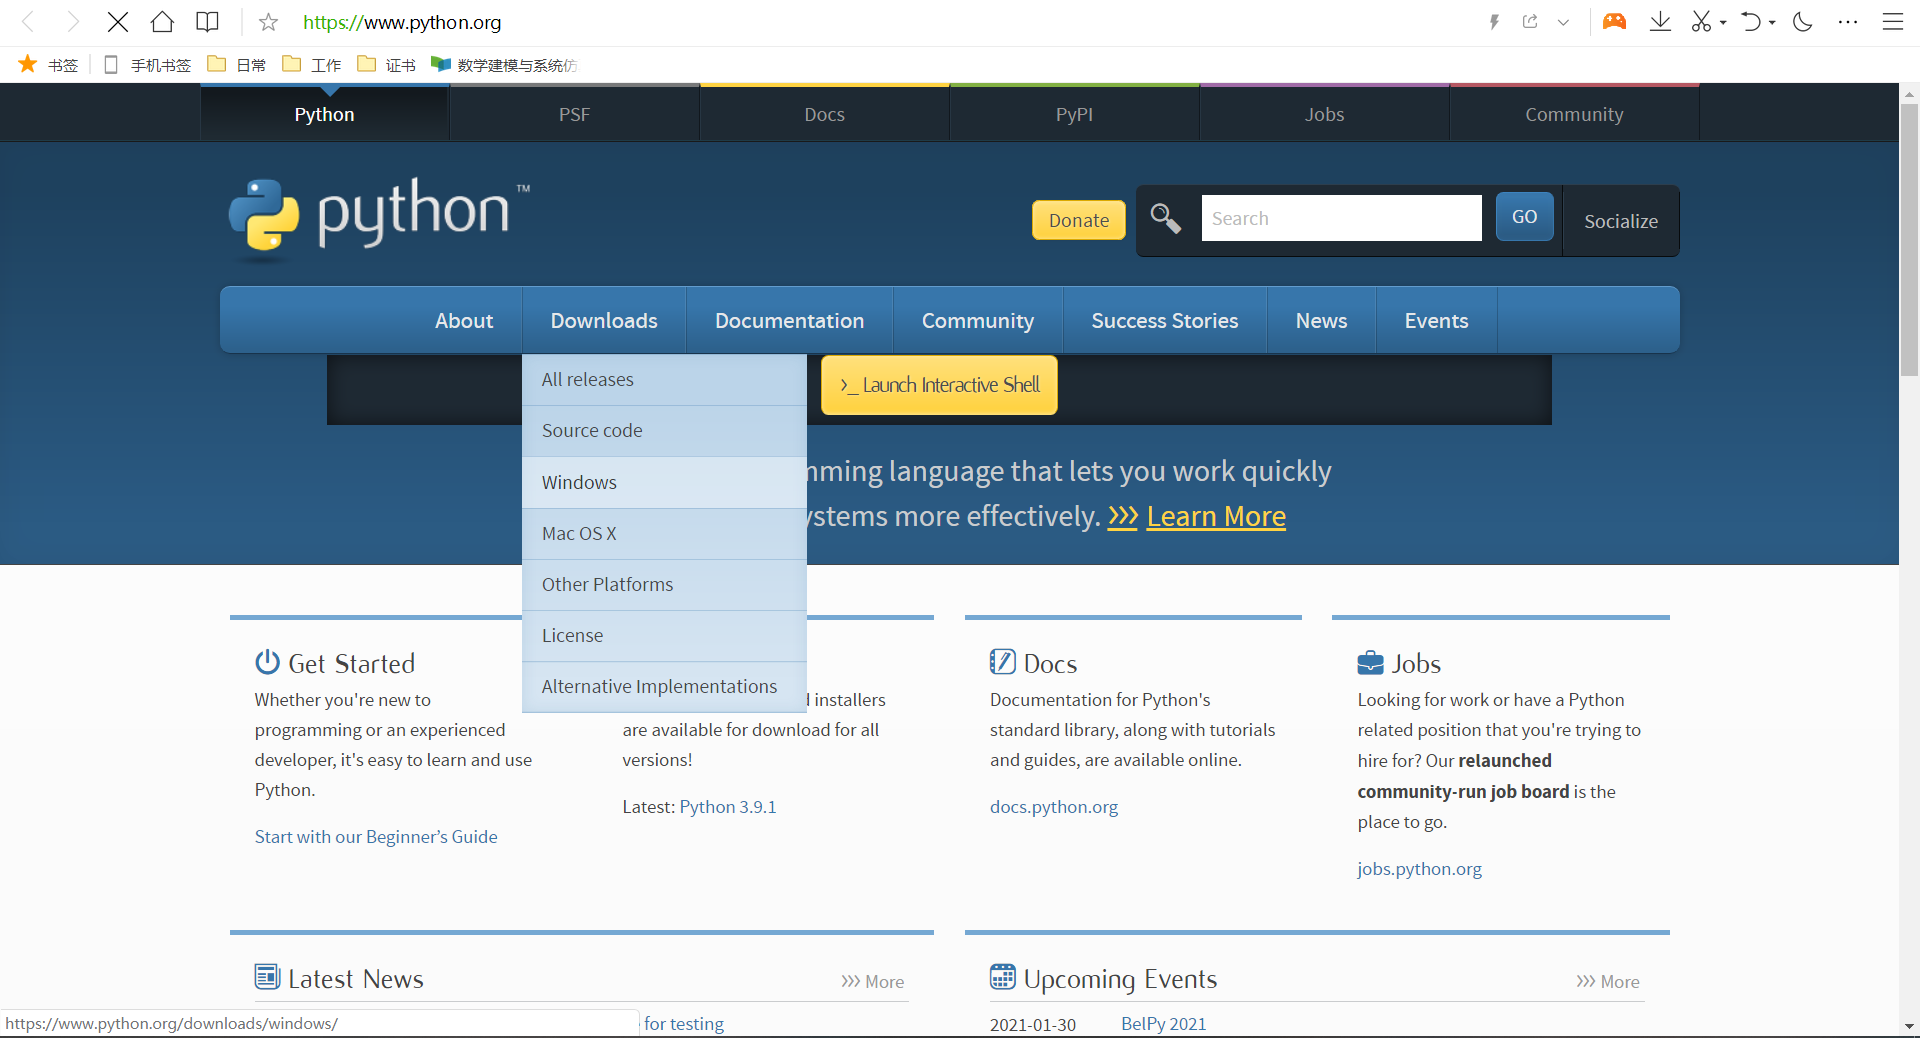
Task: Open Start with our Beginner's Guide
Action: (x=376, y=837)
